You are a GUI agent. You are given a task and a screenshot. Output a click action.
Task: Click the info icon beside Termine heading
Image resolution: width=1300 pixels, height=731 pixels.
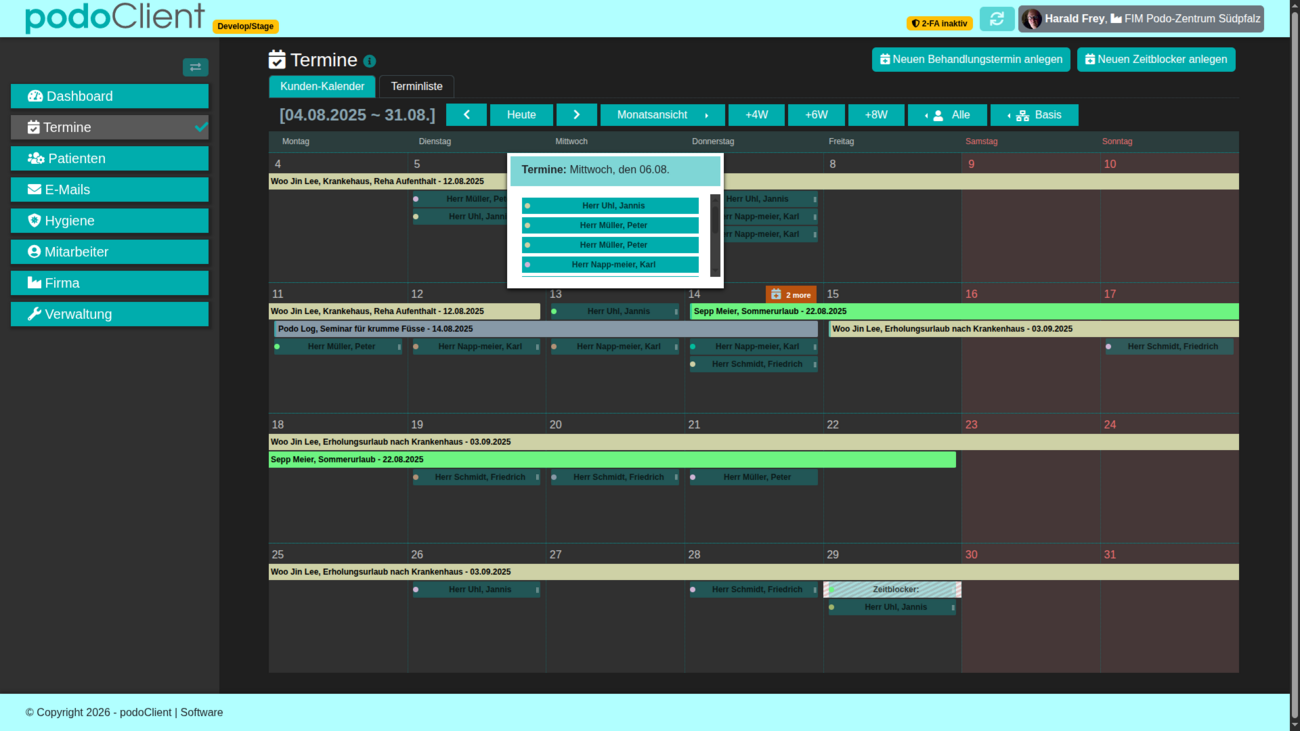[x=370, y=61]
